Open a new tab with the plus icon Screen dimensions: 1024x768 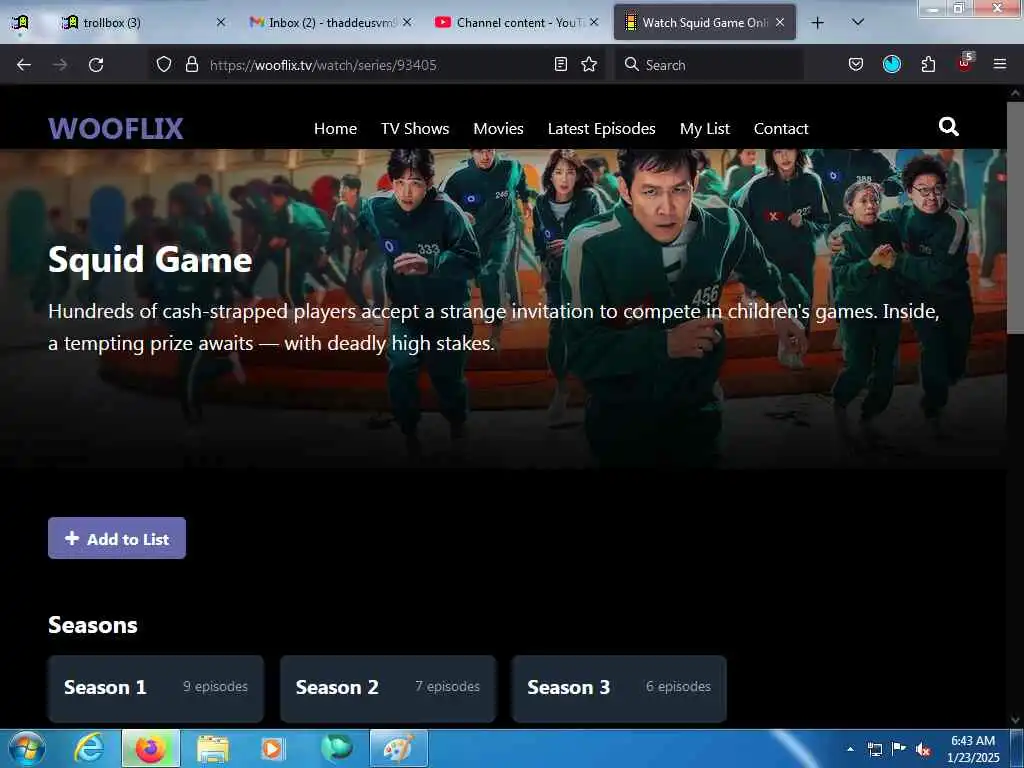coord(817,23)
